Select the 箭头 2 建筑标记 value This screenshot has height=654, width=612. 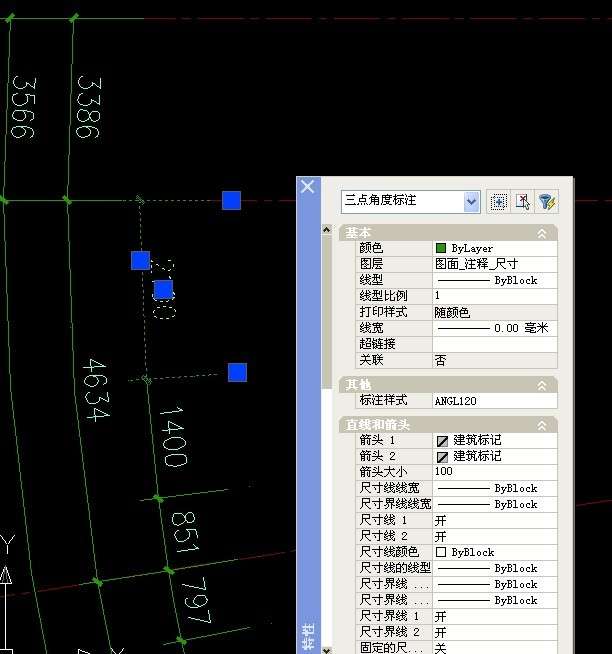click(x=495, y=456)
